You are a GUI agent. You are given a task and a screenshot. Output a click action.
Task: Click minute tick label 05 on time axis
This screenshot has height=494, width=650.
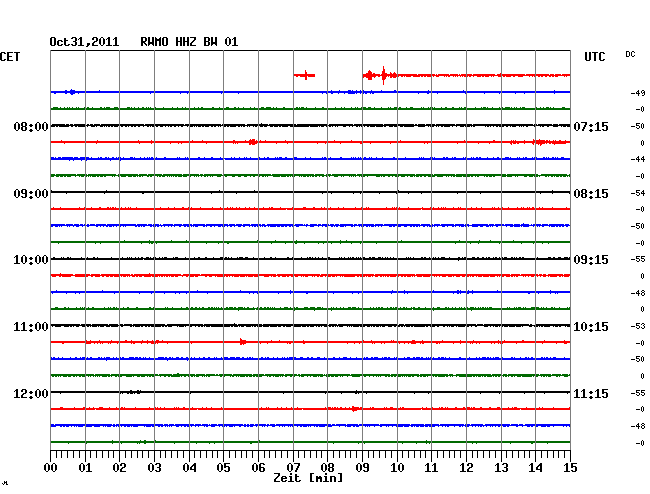click(223, 467)
